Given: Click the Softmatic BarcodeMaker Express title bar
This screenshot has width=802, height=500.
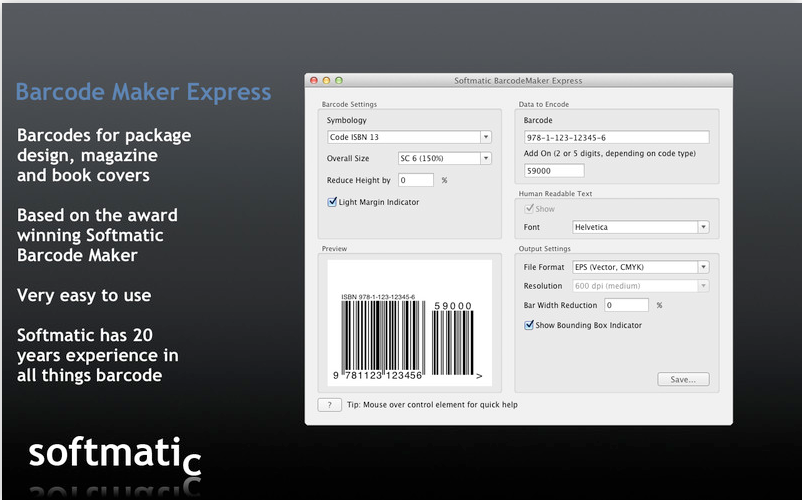Looking at the screenshot, I should (518, 80).
